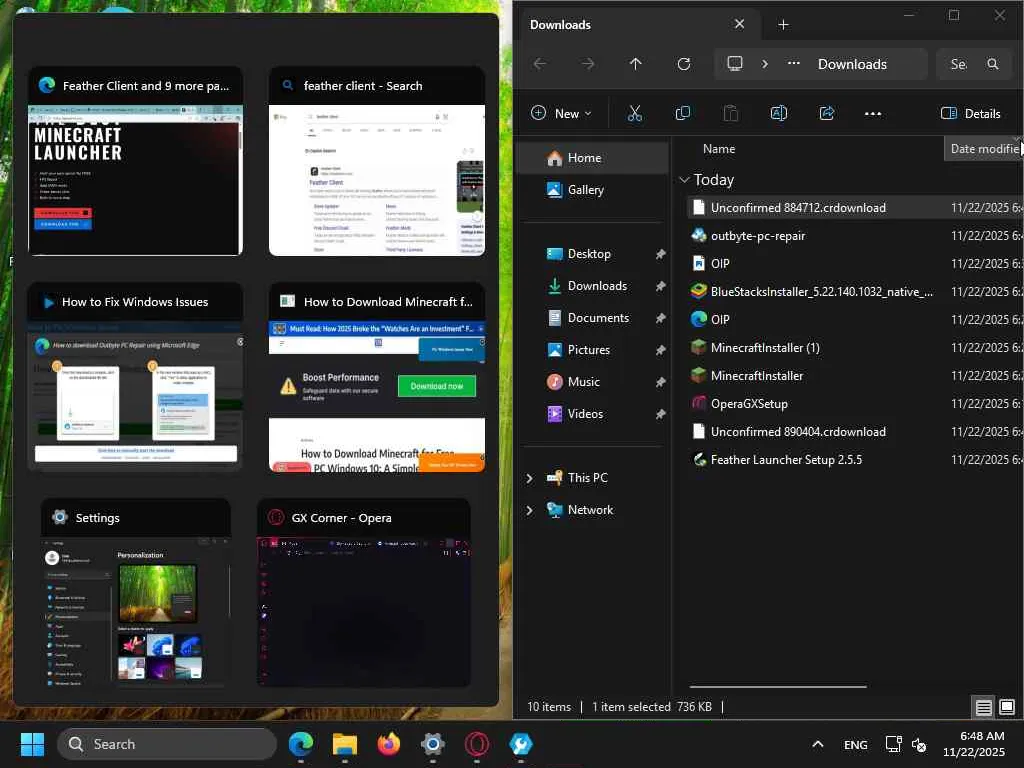Screen dimensions: 1024x768
Task: Select feather client - Search window thumbnail
Action: coord(377,161)
